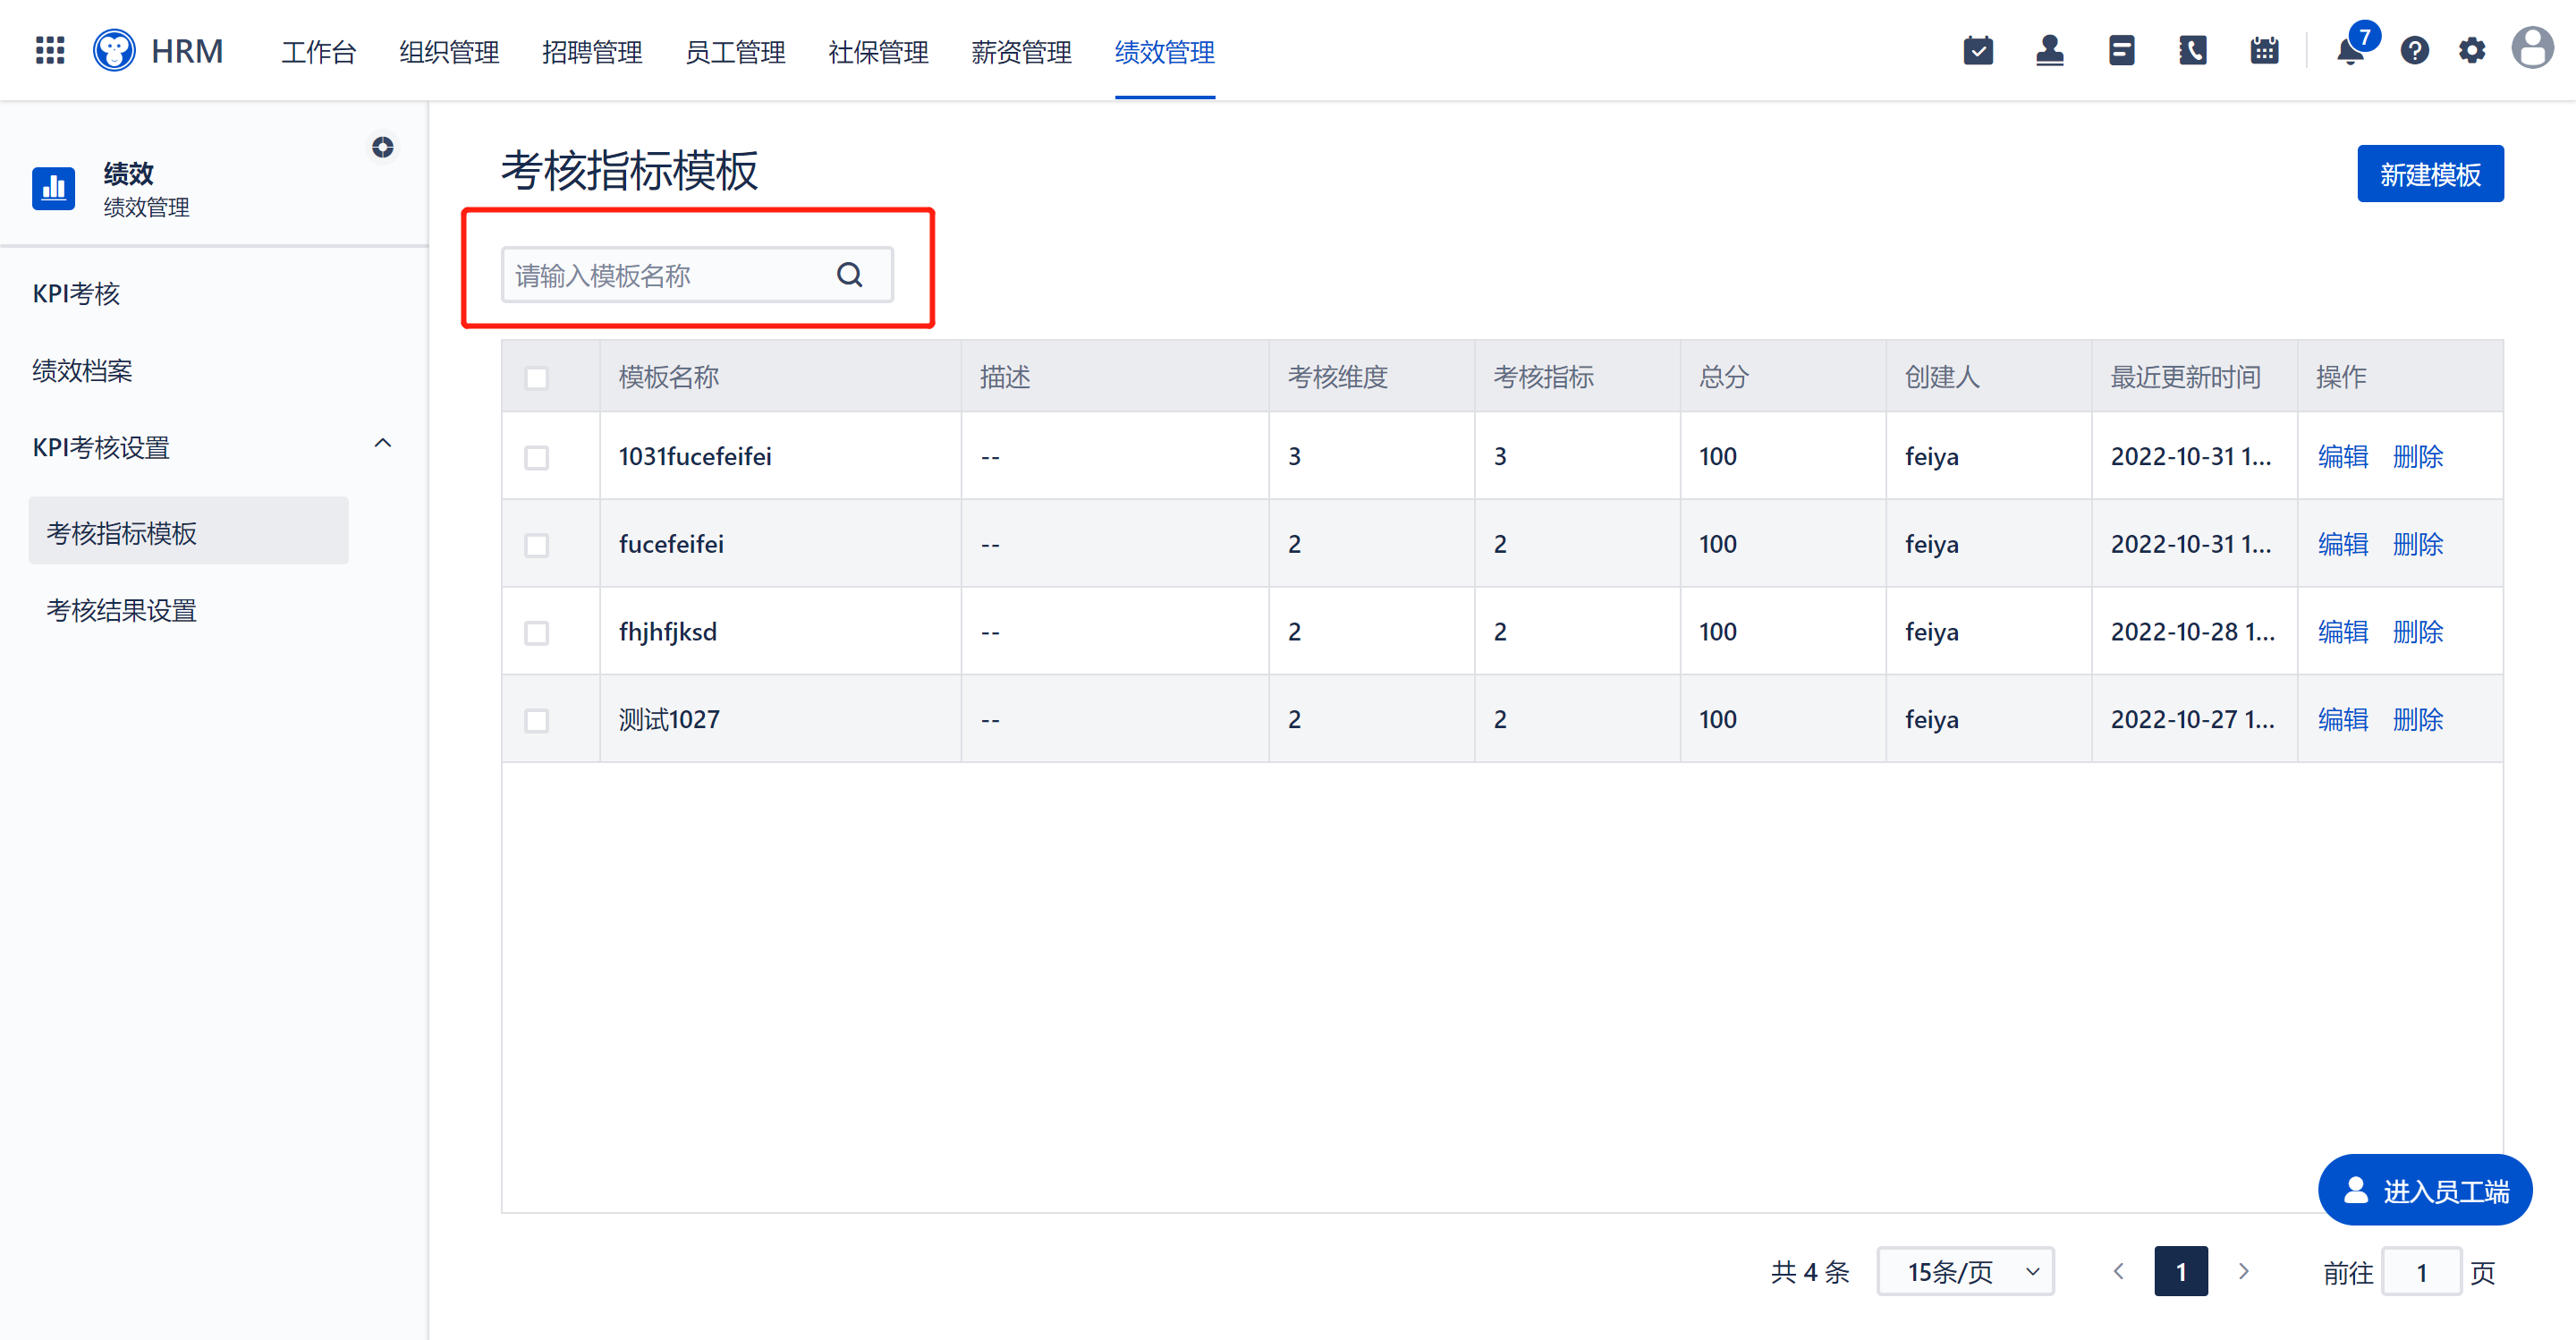Click the HRM monkey logo
This screenshot has height=1340, width=2576.
[x=115, y=50]
